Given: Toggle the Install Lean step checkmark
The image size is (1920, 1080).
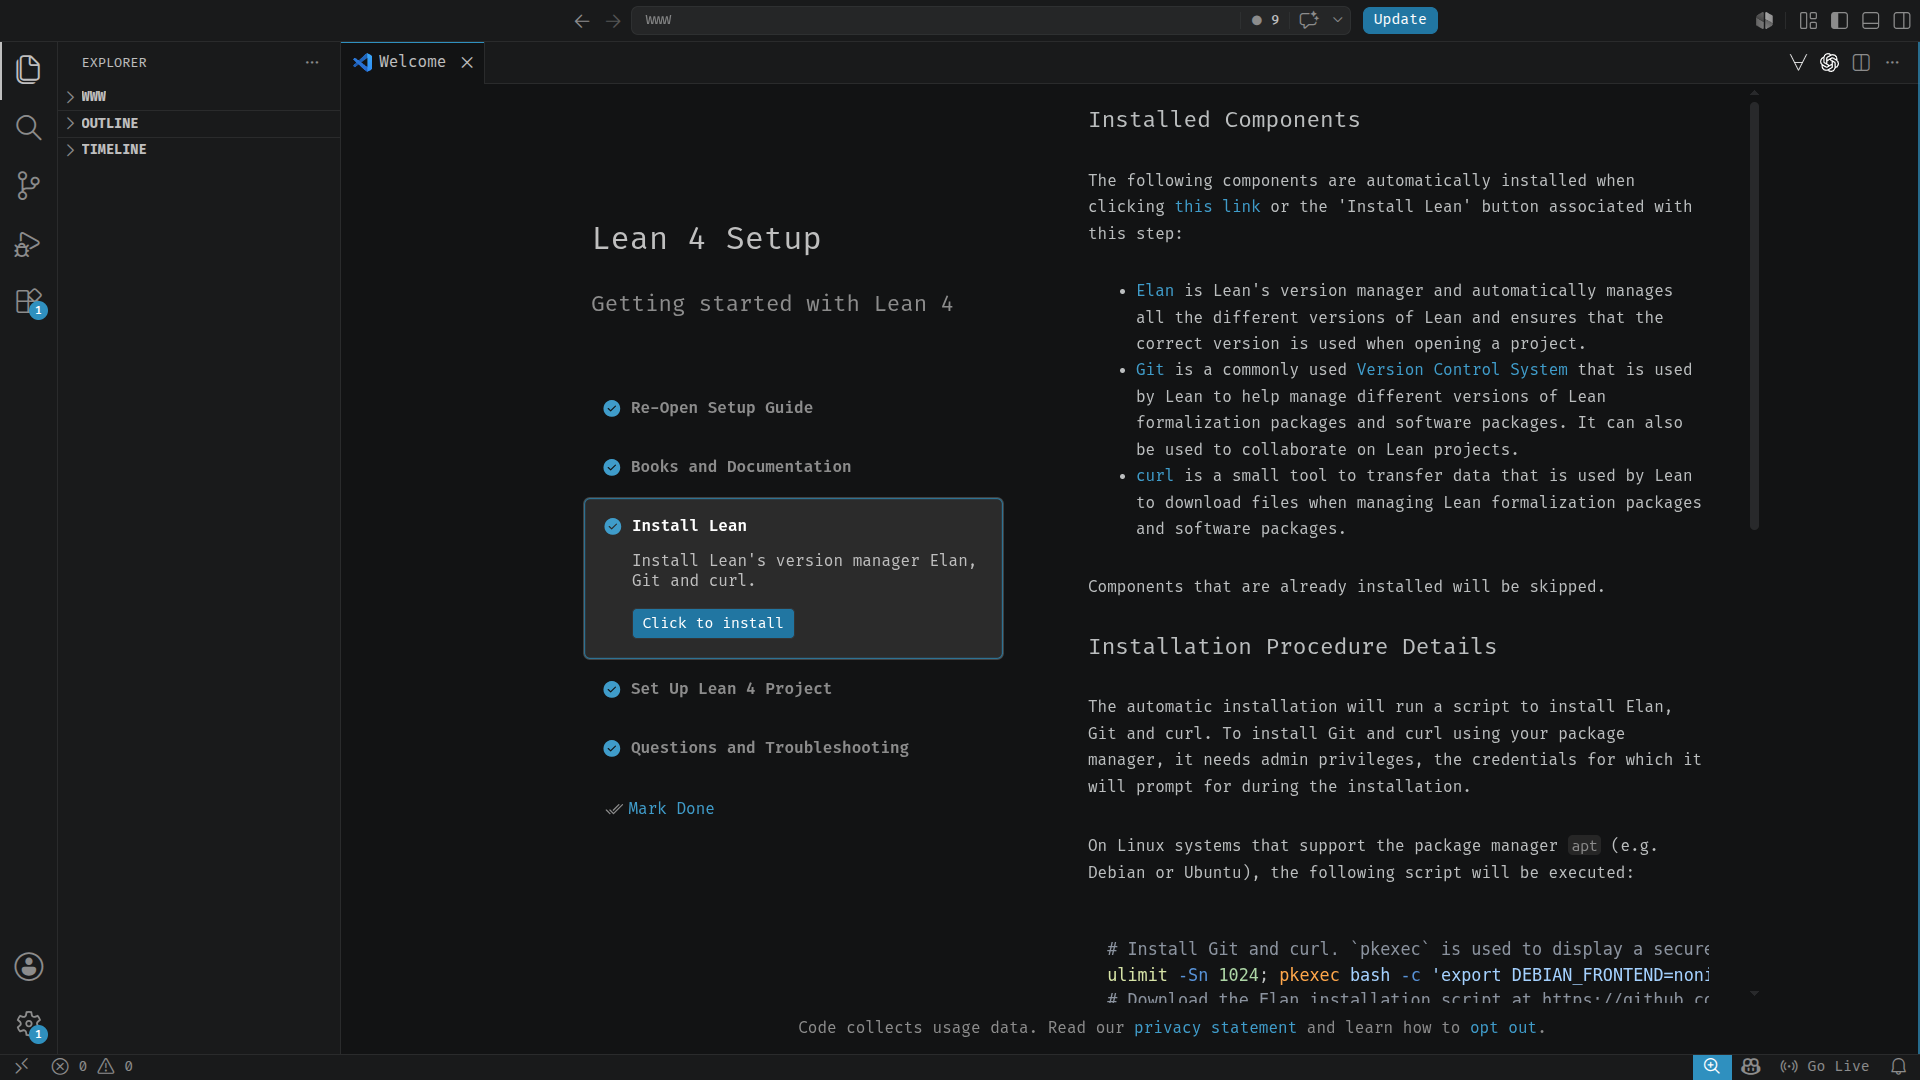Looking at the screenshot, I should (612, 526).
